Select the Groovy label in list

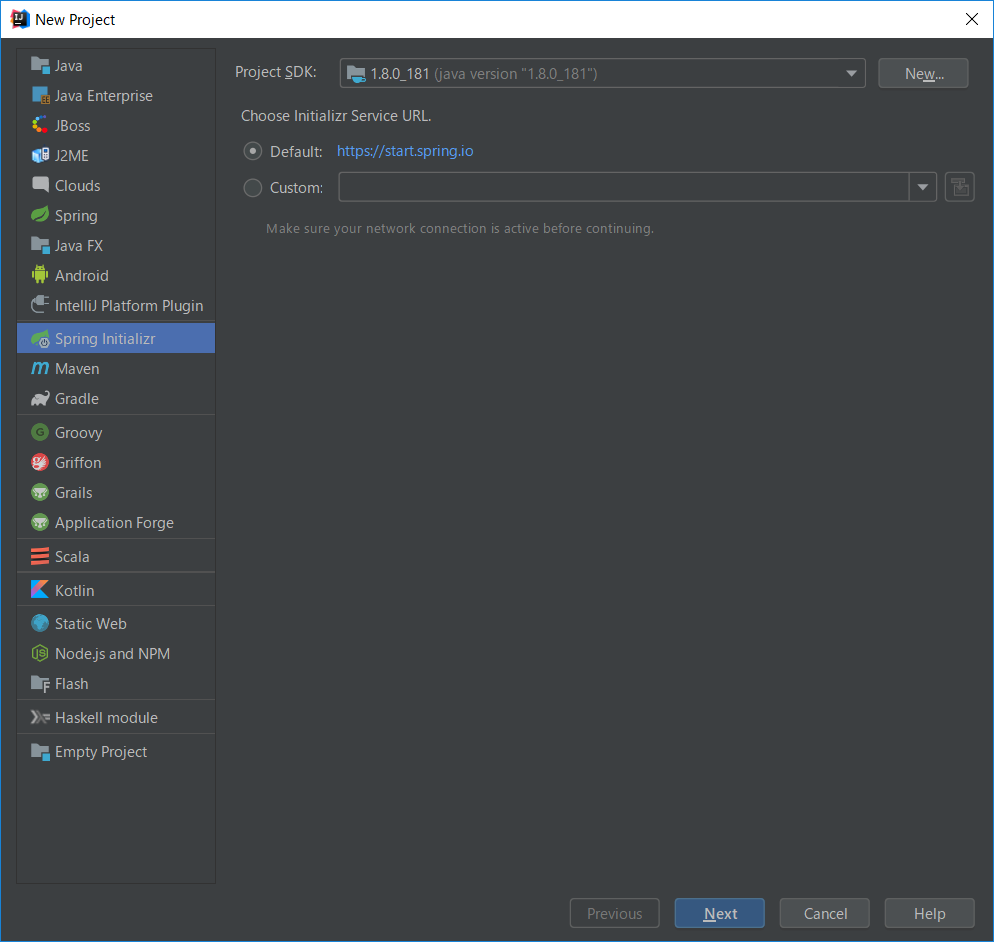(79, 433)
